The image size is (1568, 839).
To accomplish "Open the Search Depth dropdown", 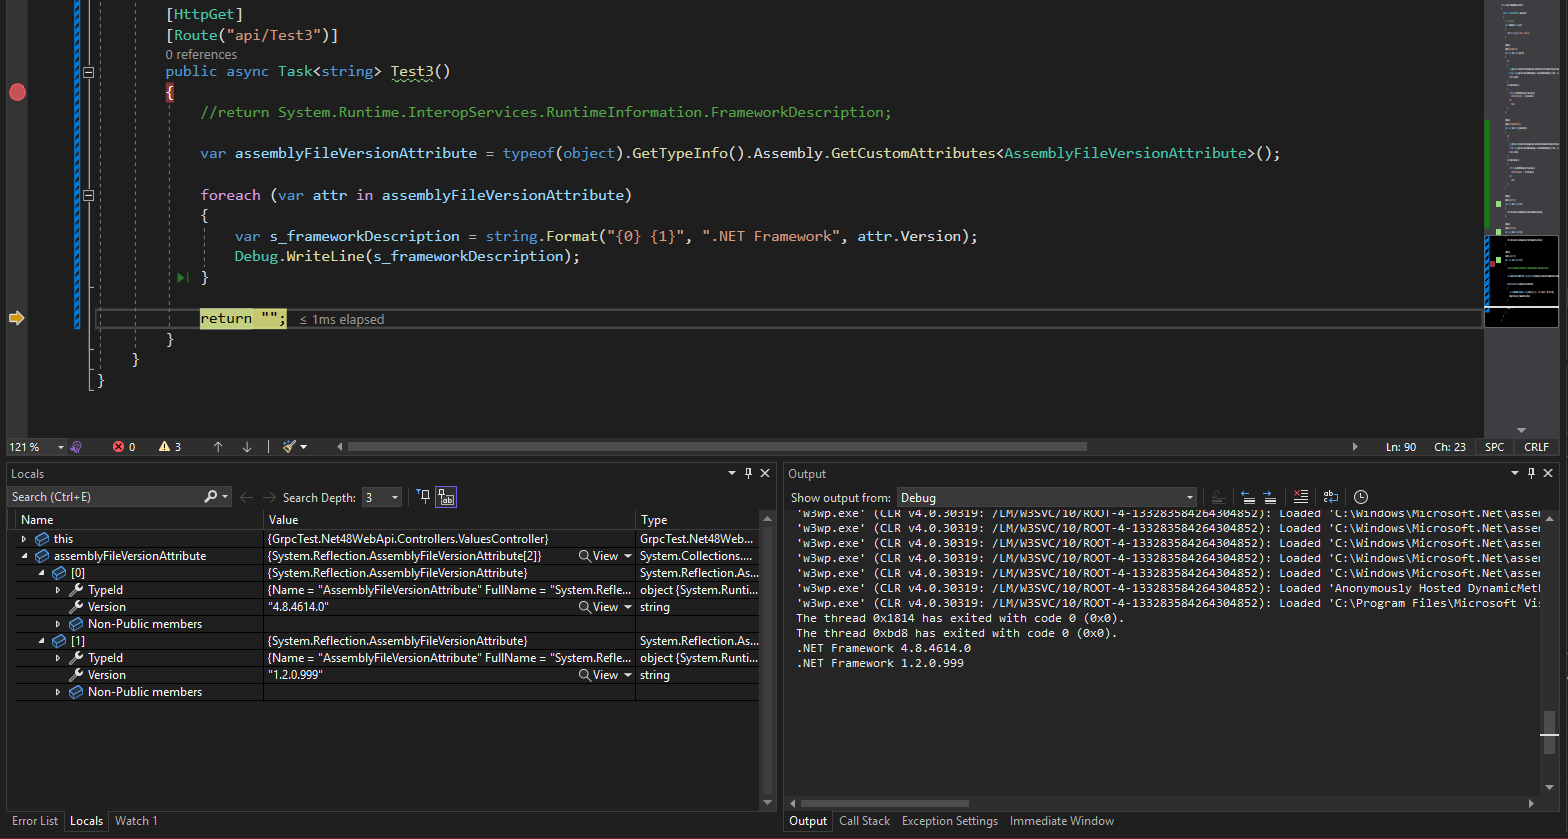I will click(x=382, y=497).
